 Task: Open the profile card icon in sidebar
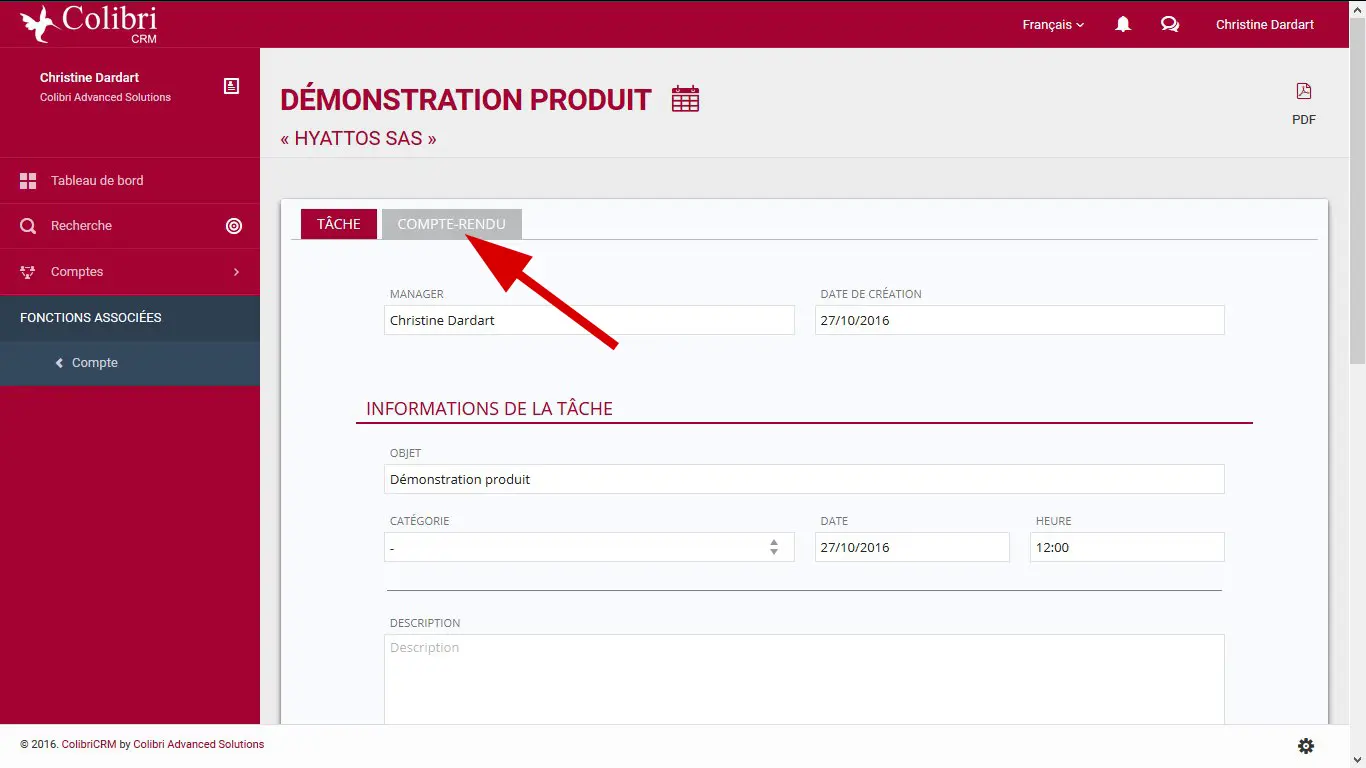pyautogui.click(x=231, y=86)
